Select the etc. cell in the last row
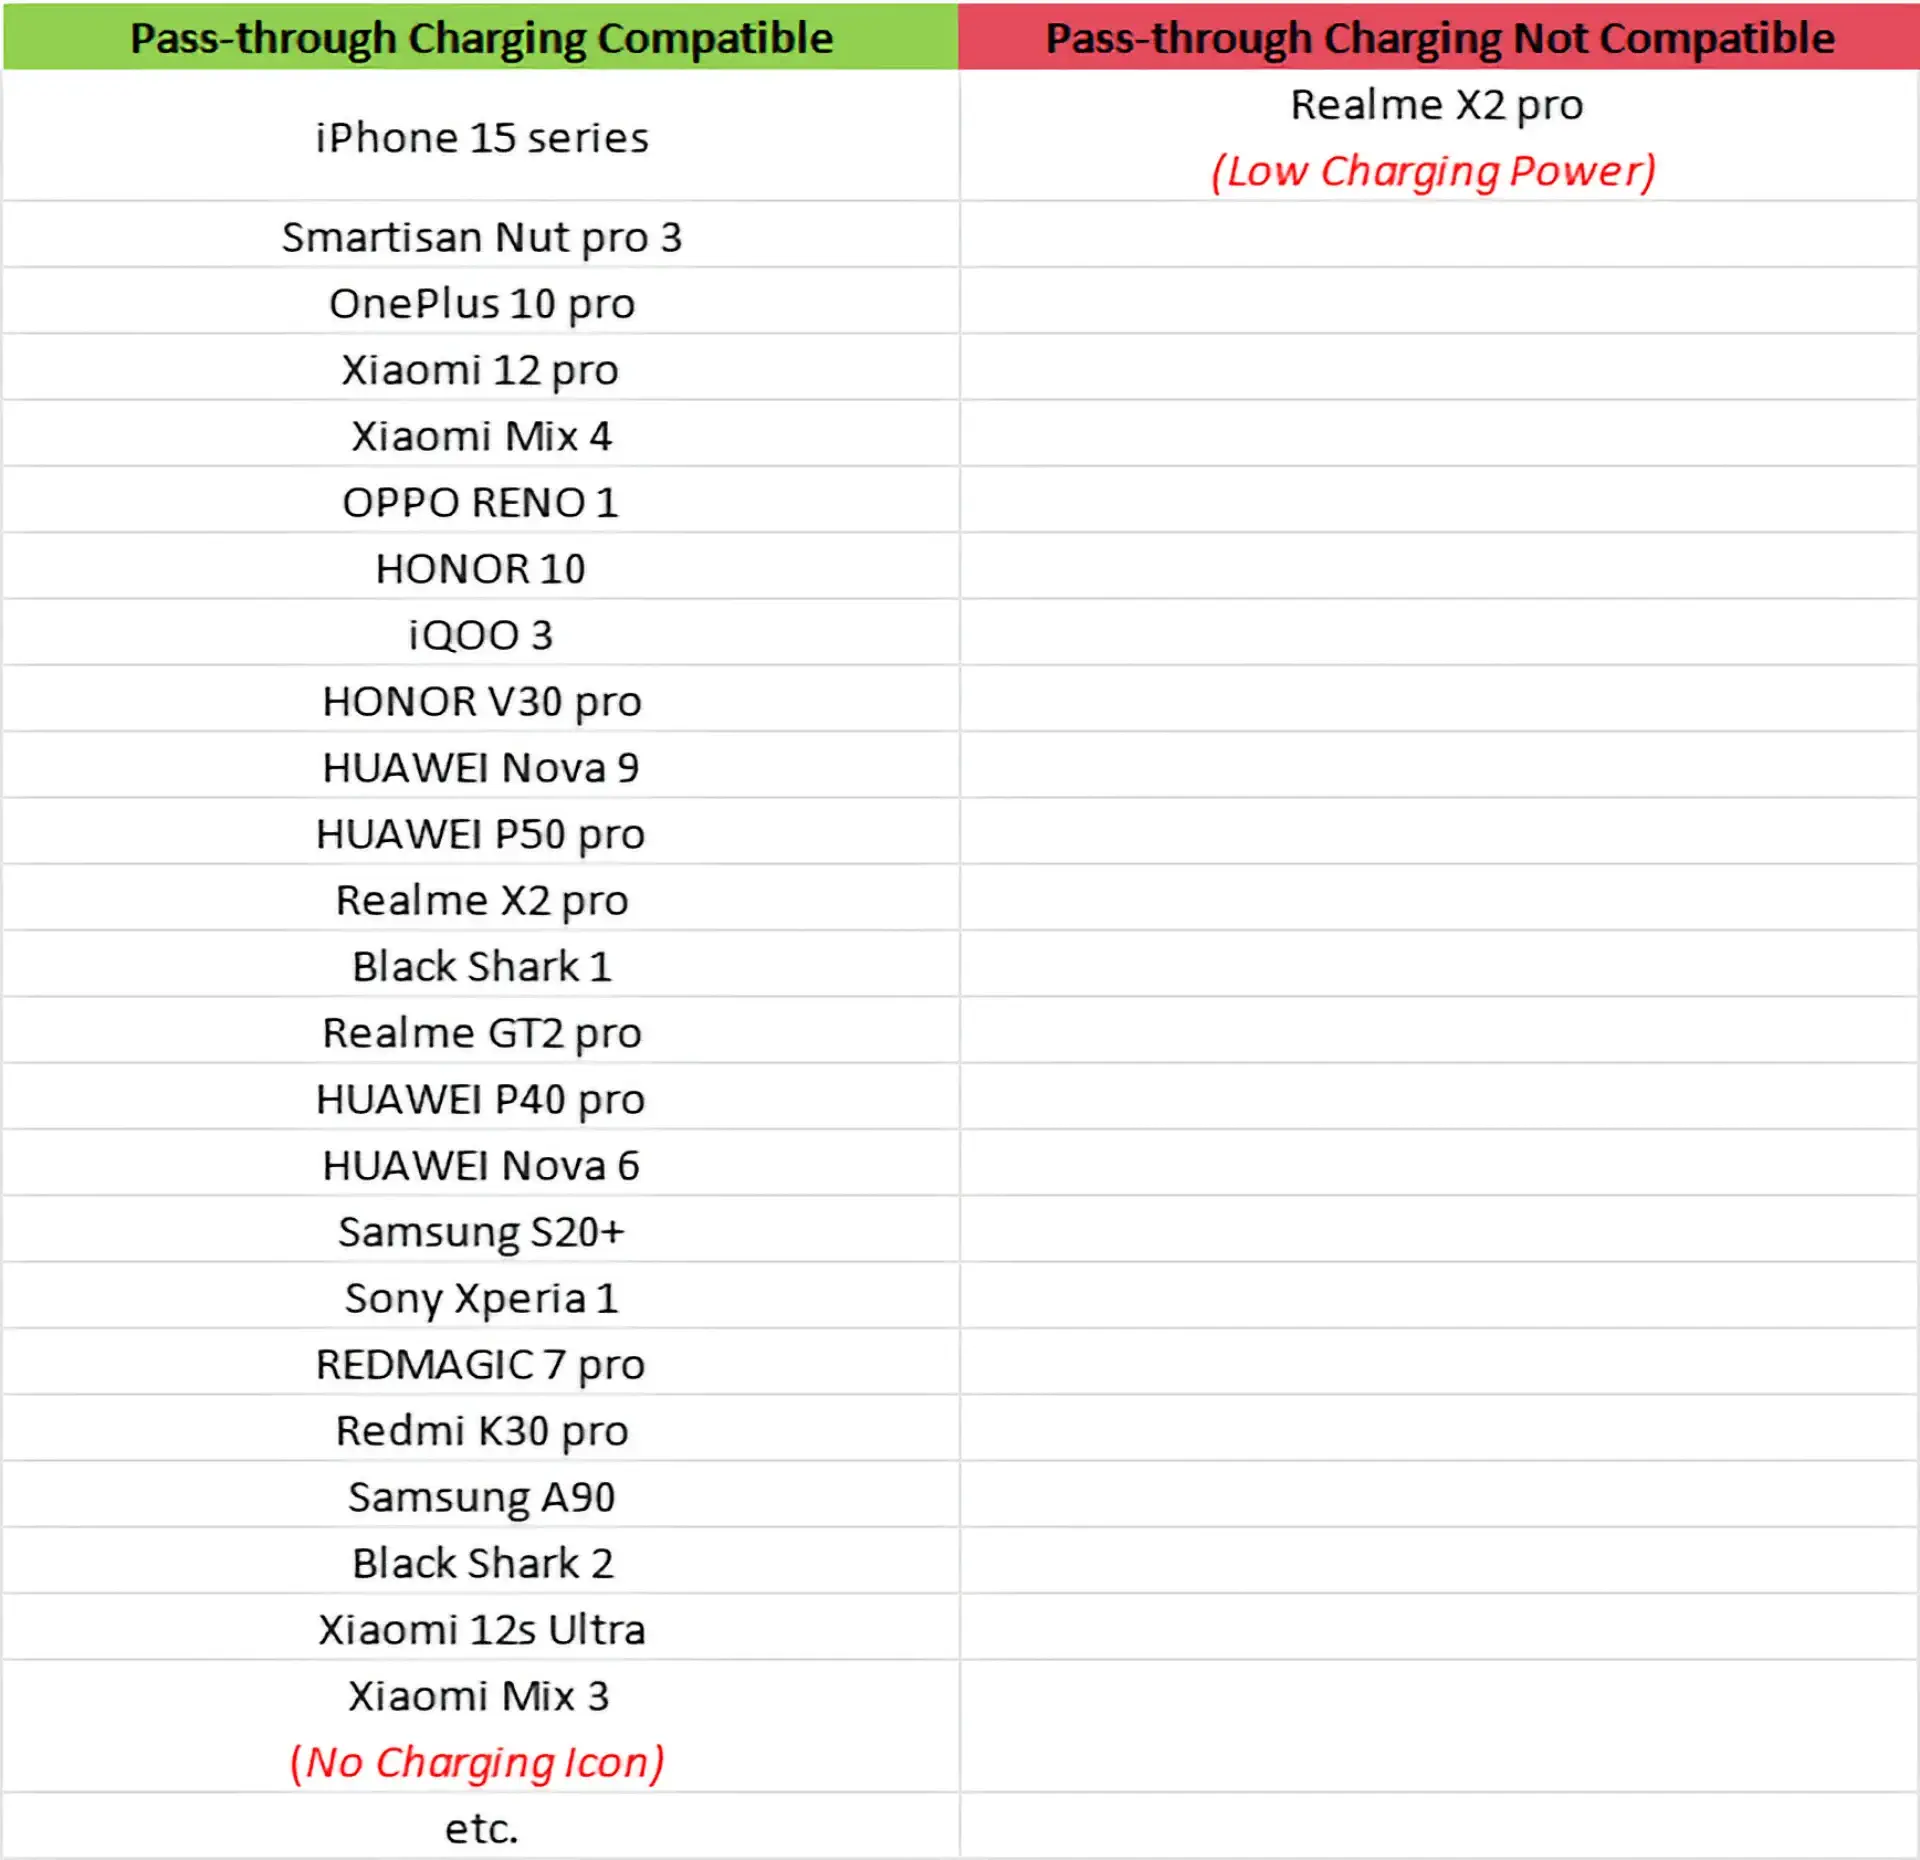 tap(481, 1827)
